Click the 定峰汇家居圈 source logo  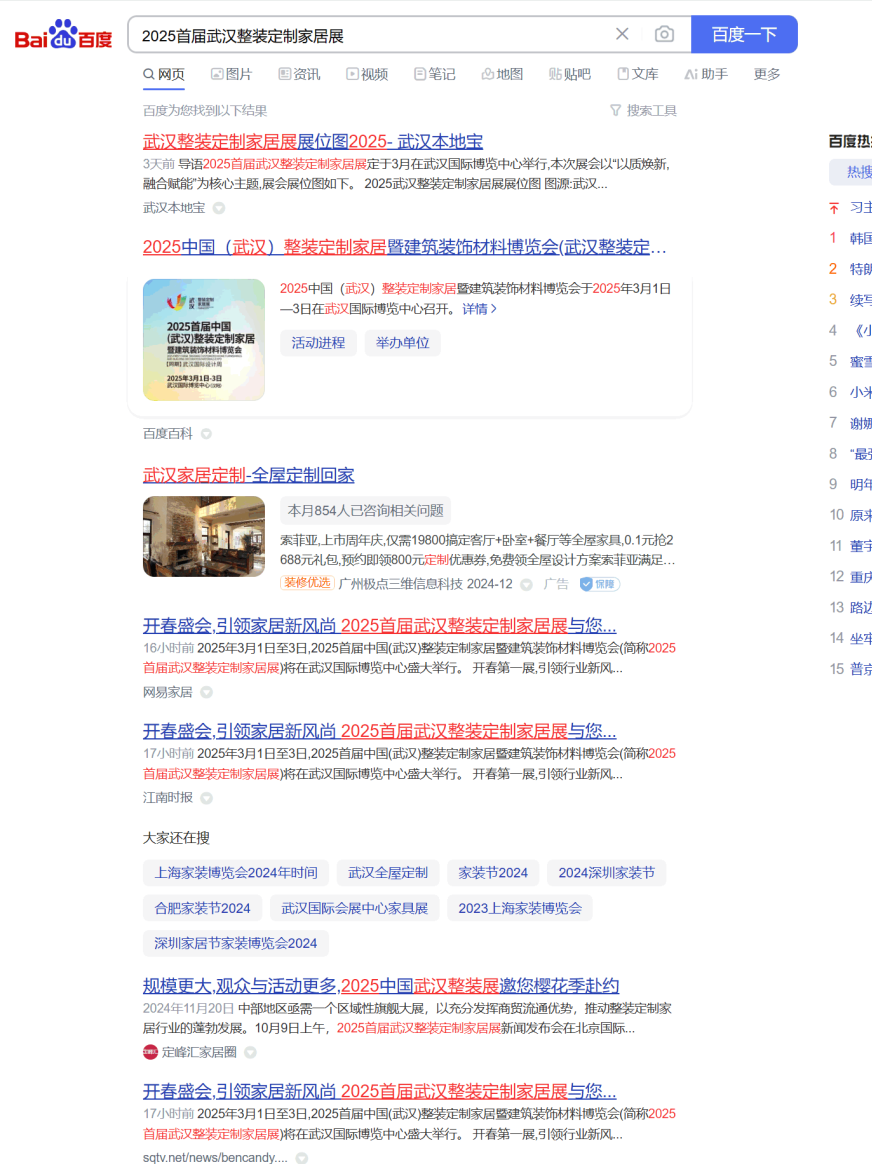coord(150,1052)
